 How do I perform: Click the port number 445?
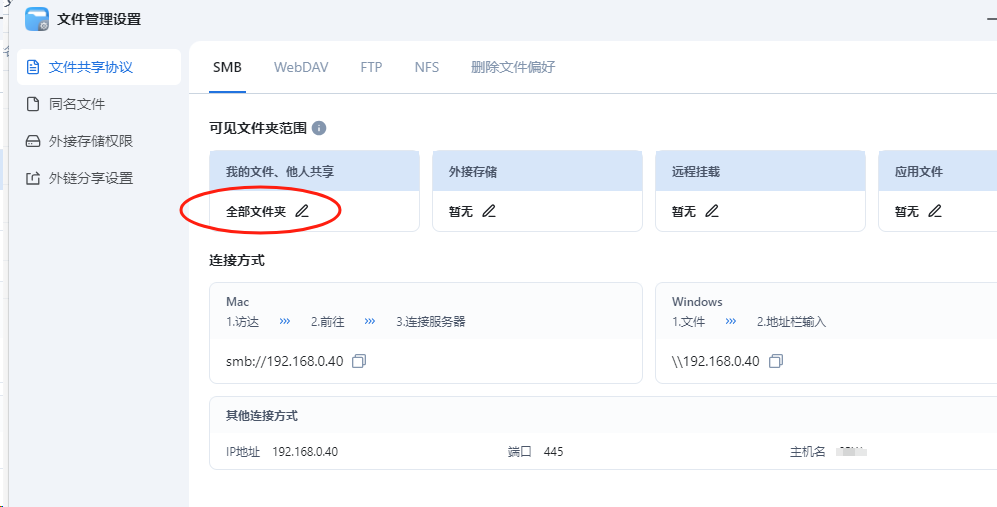(x=553, y=452)
